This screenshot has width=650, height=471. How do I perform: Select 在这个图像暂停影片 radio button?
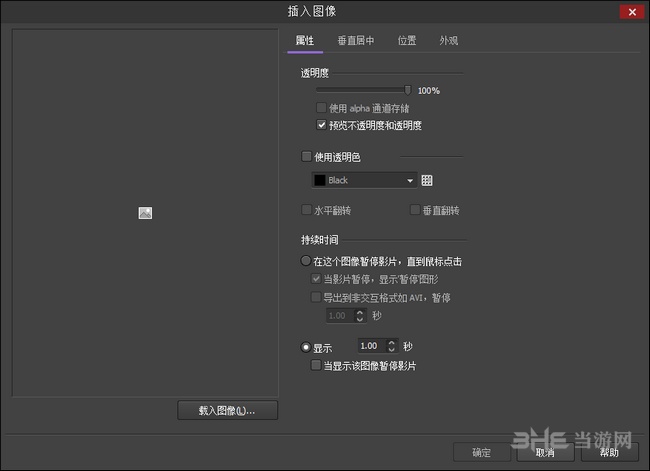(x=306, y=261)
